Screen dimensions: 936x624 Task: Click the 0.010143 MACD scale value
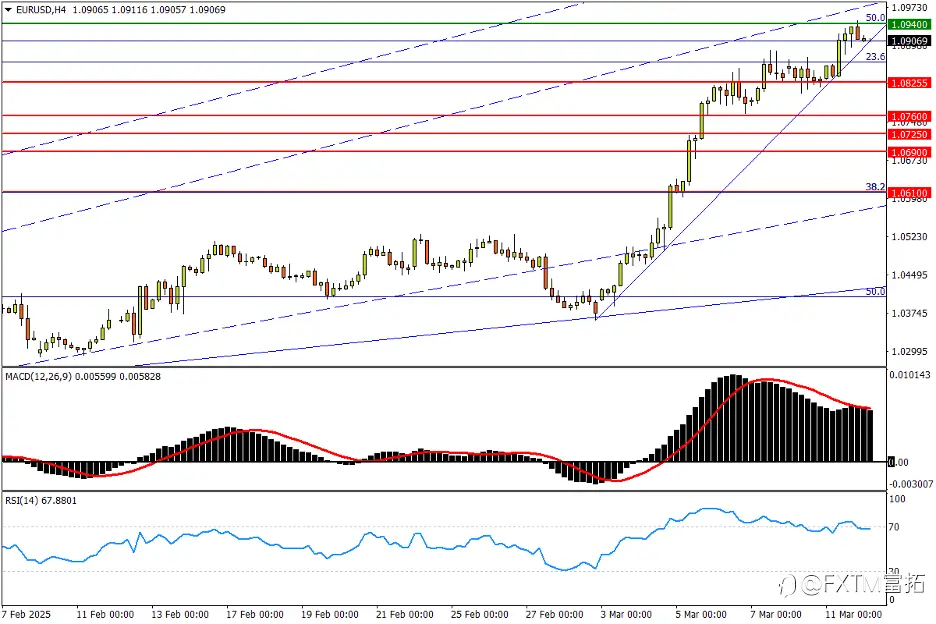910,374
